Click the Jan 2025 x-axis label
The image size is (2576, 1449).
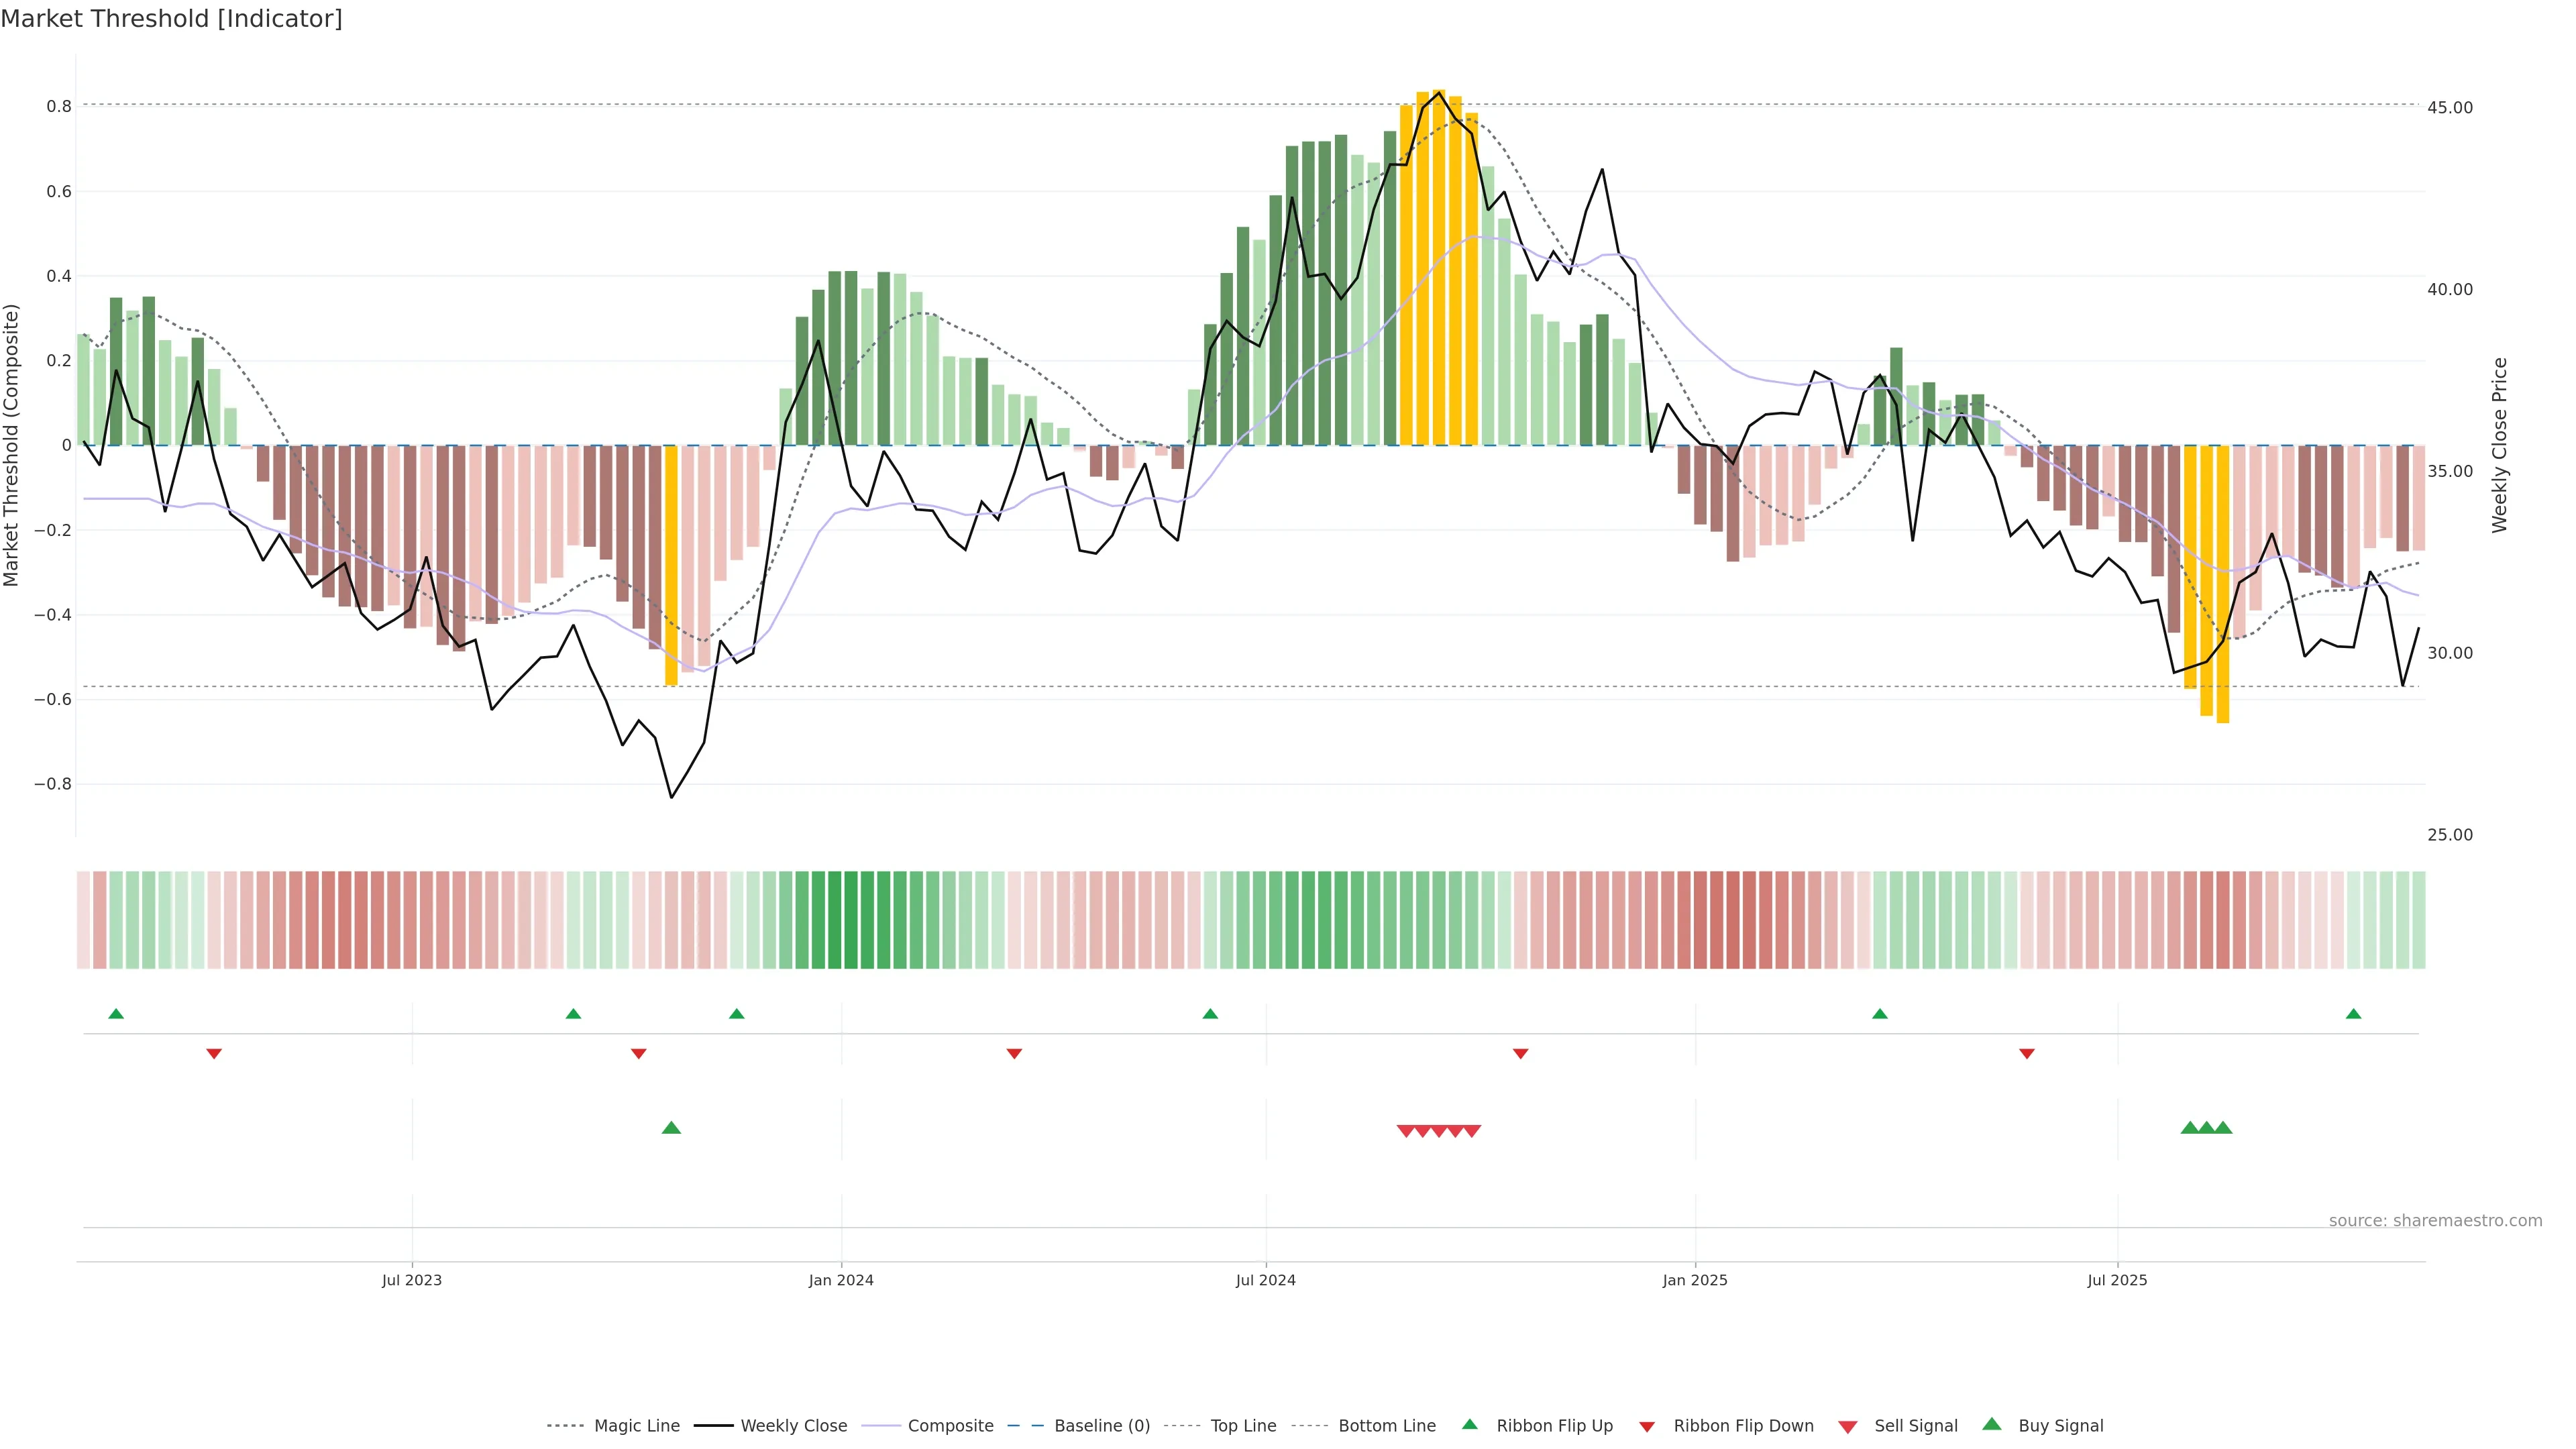click(1694, 1280)
